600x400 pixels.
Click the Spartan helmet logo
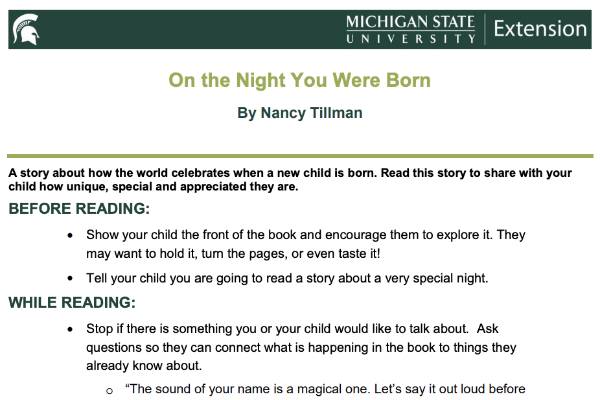26,29
